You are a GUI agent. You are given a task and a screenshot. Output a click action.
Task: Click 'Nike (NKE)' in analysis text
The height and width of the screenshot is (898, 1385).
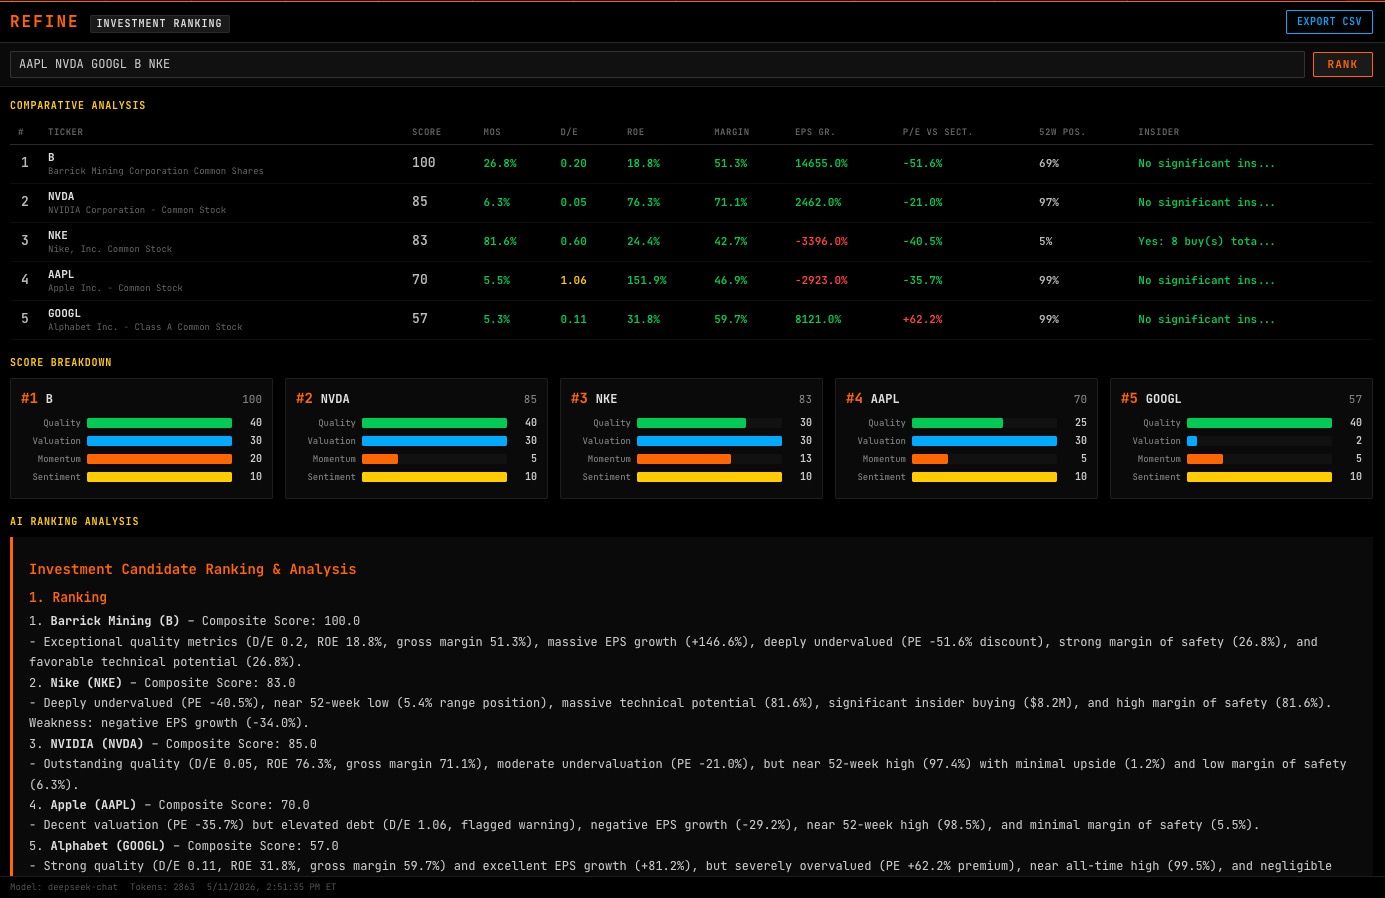point(86,683)
